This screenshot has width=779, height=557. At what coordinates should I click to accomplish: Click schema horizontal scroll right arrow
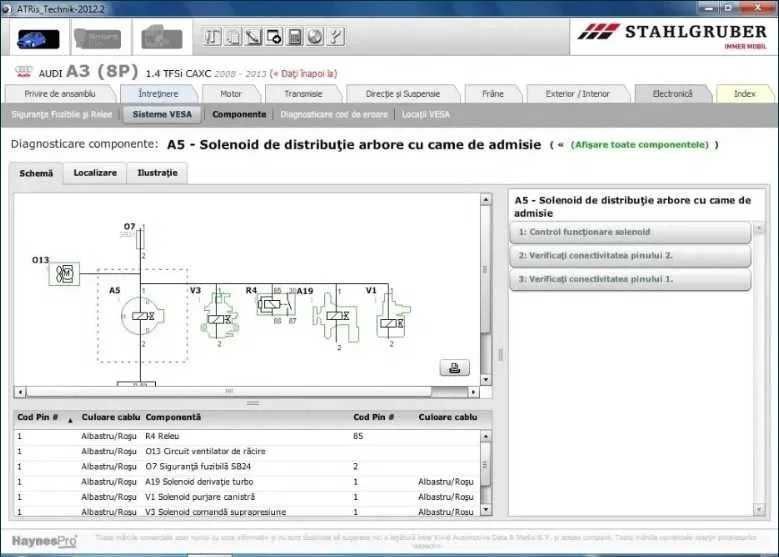tap(473, 392)
